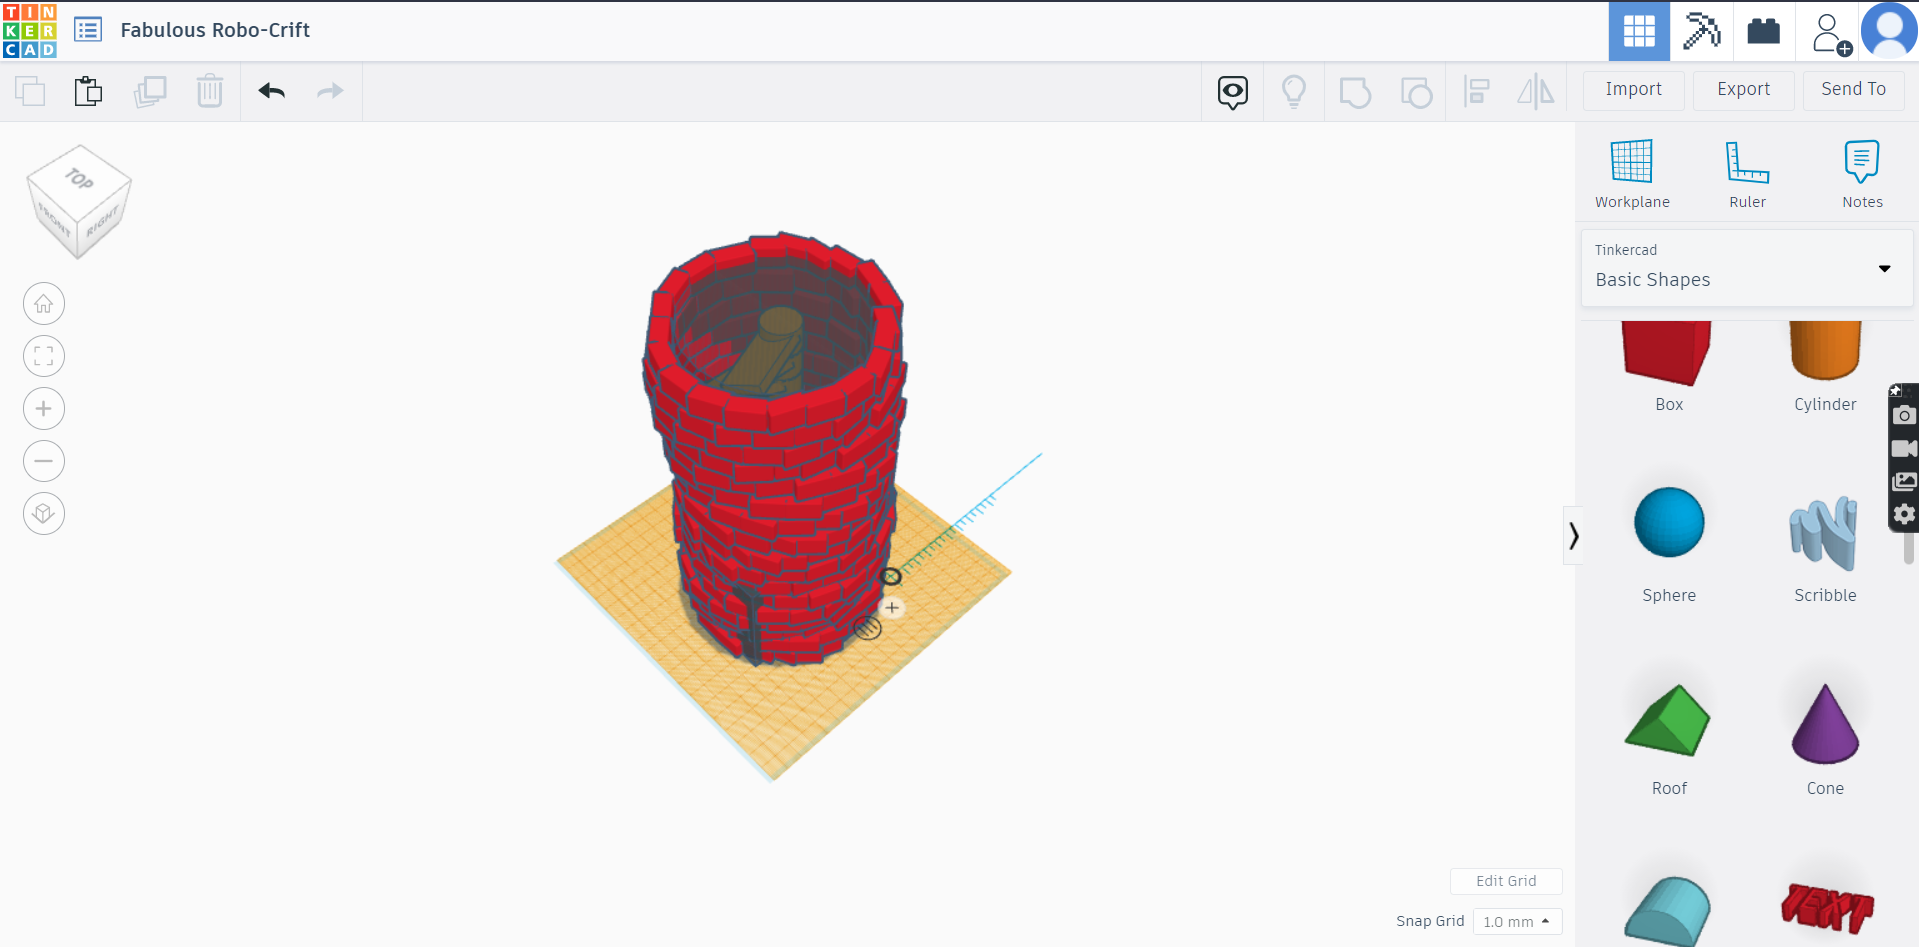
Task: Select the Workplane tool
Action: pyautogui.click(x=1632, y=174)
